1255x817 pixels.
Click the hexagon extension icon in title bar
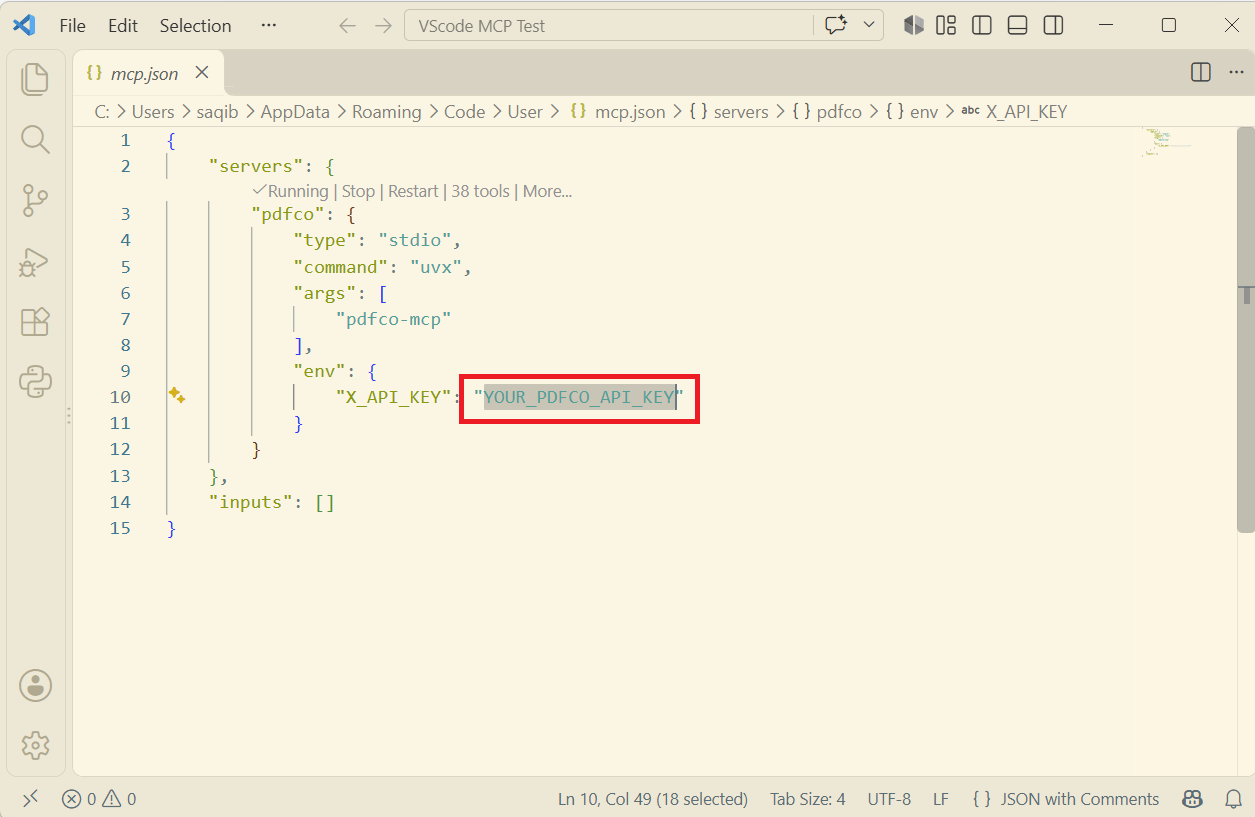tap(914, 26)
